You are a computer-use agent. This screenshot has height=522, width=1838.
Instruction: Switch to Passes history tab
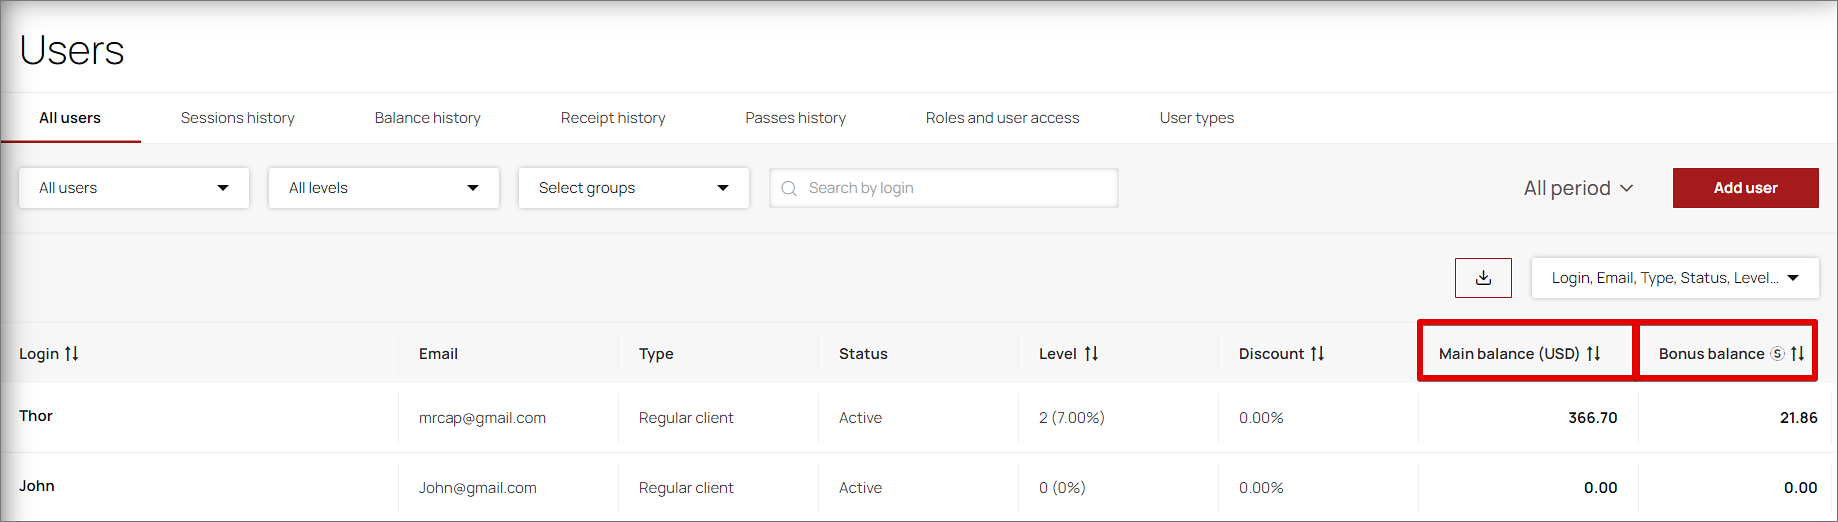796,118
